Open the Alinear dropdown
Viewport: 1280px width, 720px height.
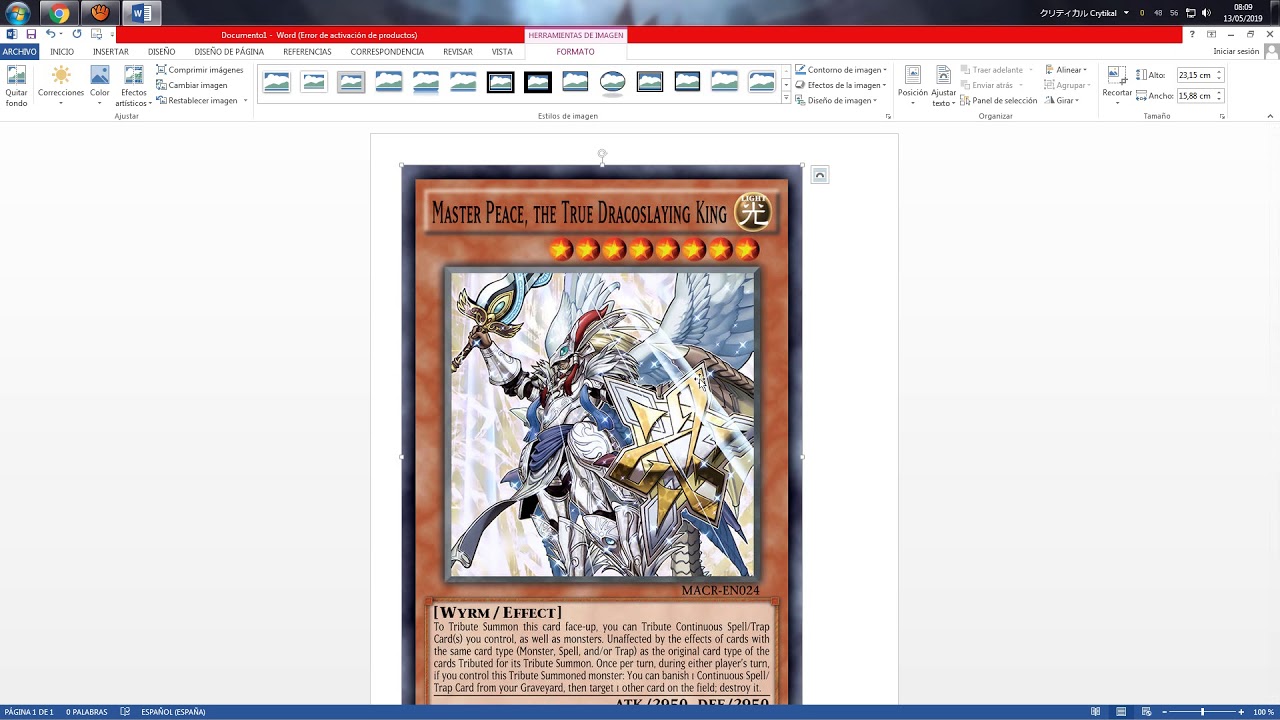tap(1066, 70)
